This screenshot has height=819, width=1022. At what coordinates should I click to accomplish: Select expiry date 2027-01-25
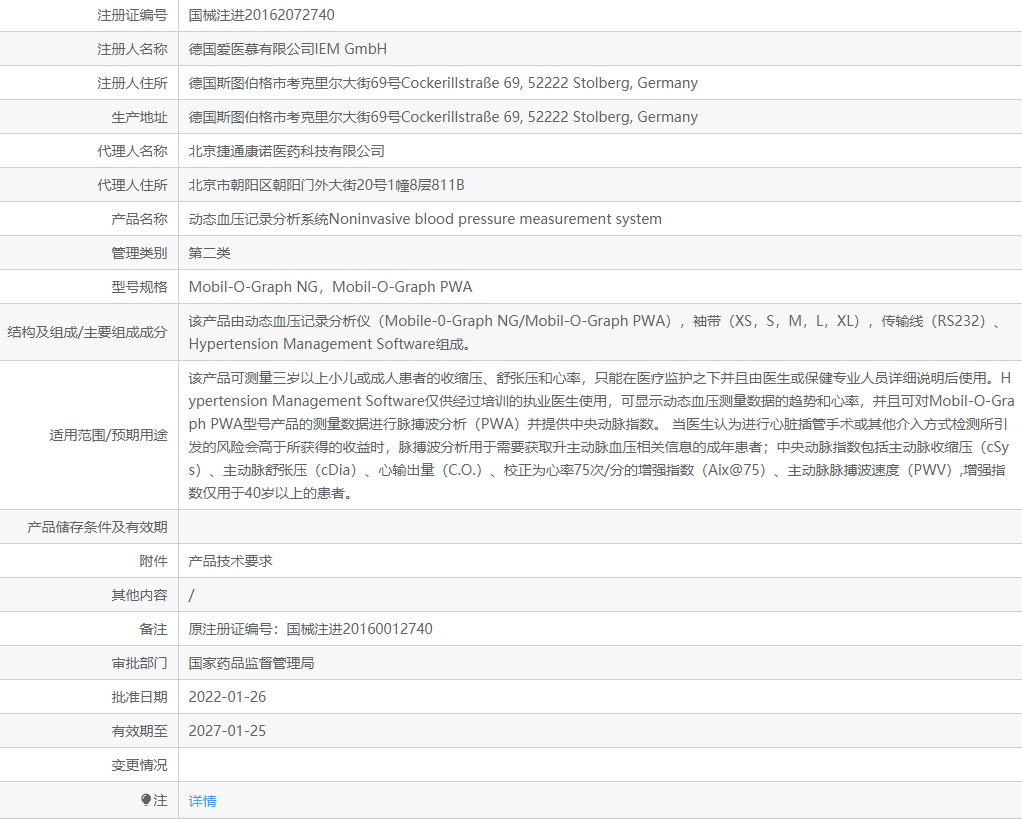click(x=227, y=731)
